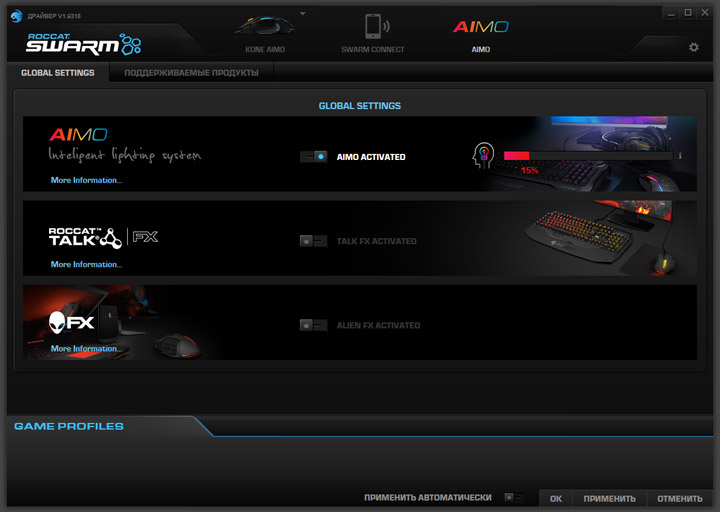The height and width of the screenshot is (512, 720).
Task: Click the Драйвер V1.9318 title text
Action: click(x=54, y=16)
